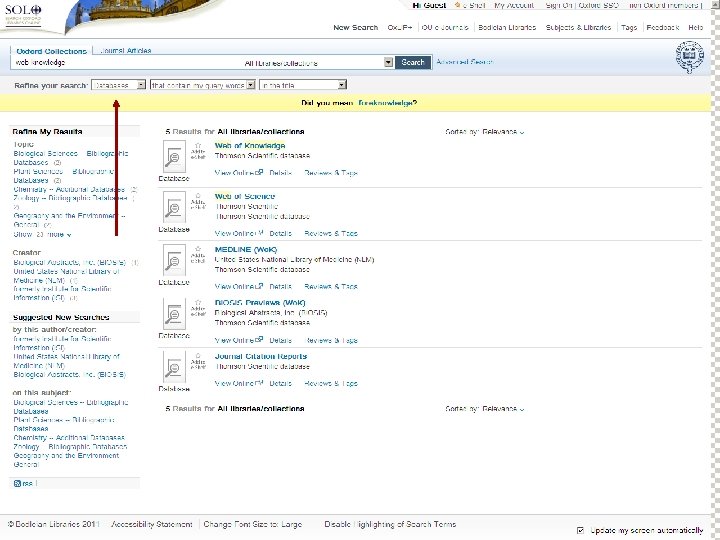Open the Journal Citation Reports database thumbnail
This screenshot has height=540, width=720.
coord(174,367)
